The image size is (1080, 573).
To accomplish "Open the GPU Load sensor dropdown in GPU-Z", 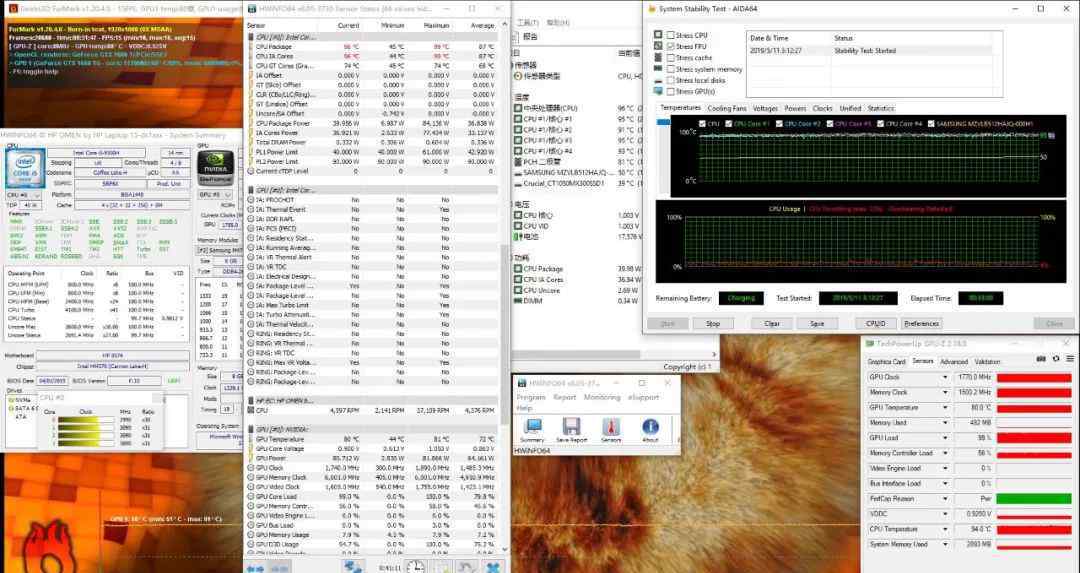I will [x=945, y=438].
